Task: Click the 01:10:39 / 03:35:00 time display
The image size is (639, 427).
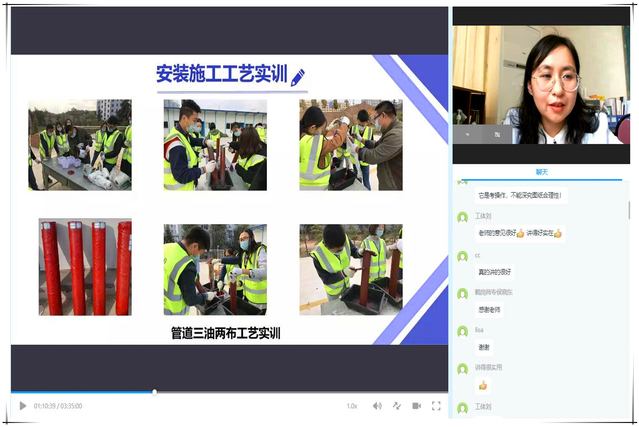Action: (58, 406)
